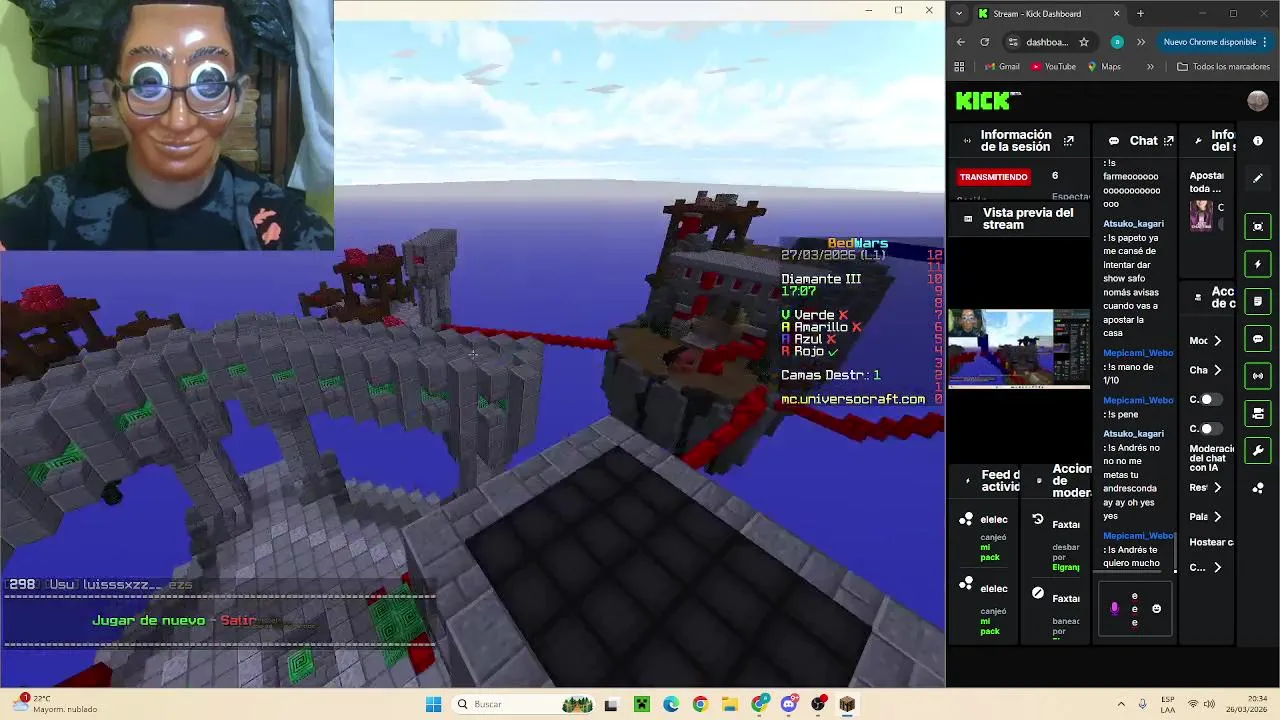Click the three-dots rewards icon in Kick sidebar
Viewport: 1280px width, 720px height.
point(1258,488)
